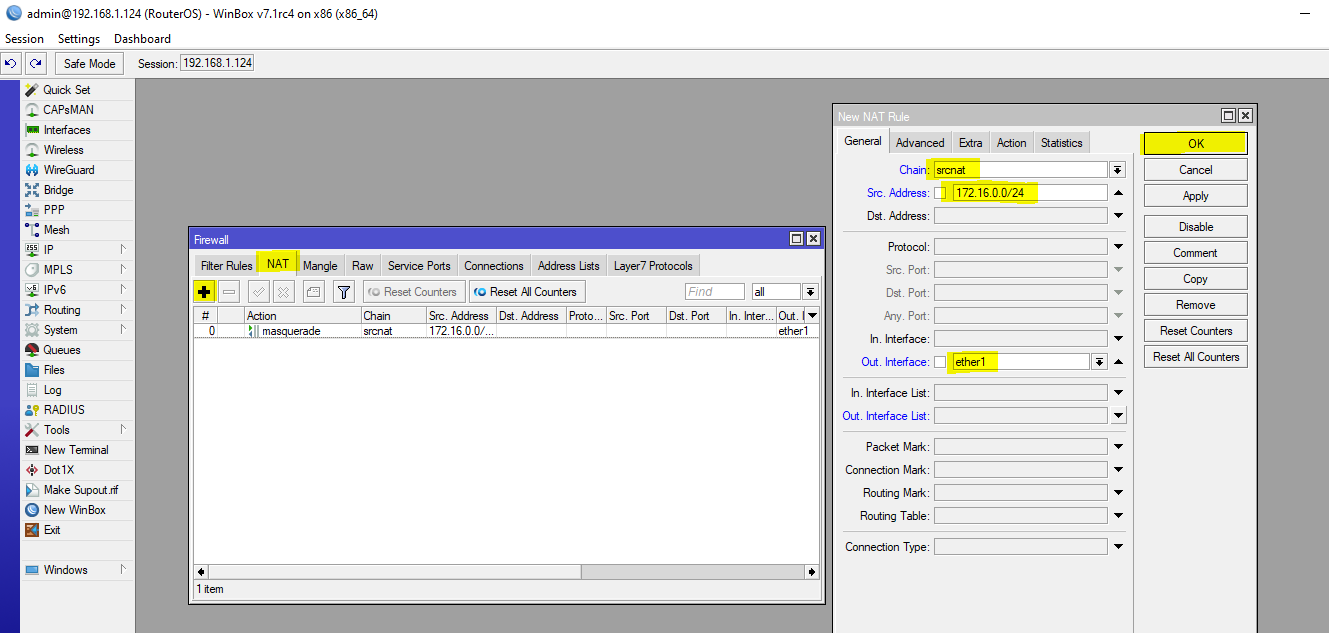This screenshot has width=1329, height=633.
Task: Open the Wireless sidebar item
Action: pyautogui.click(x=64, y=150)
